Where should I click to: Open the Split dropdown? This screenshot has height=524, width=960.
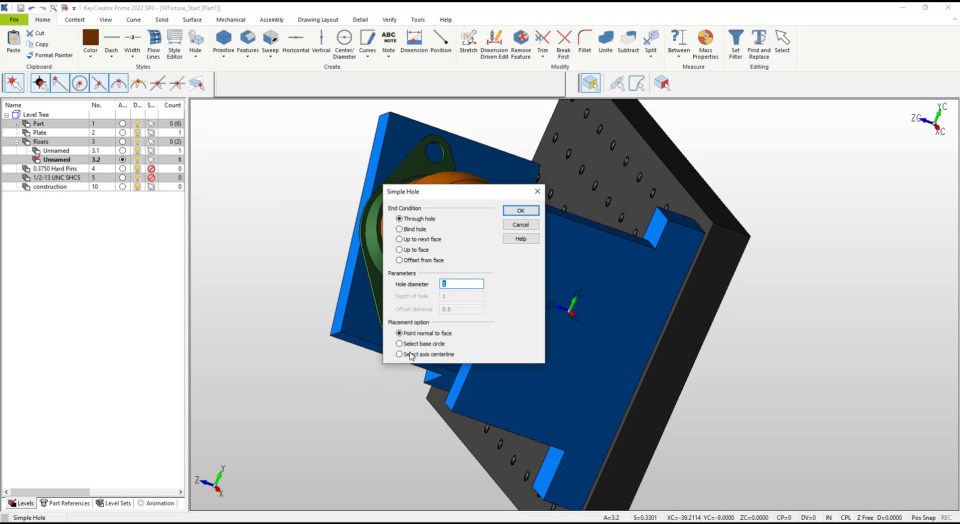tap(651, 57)
